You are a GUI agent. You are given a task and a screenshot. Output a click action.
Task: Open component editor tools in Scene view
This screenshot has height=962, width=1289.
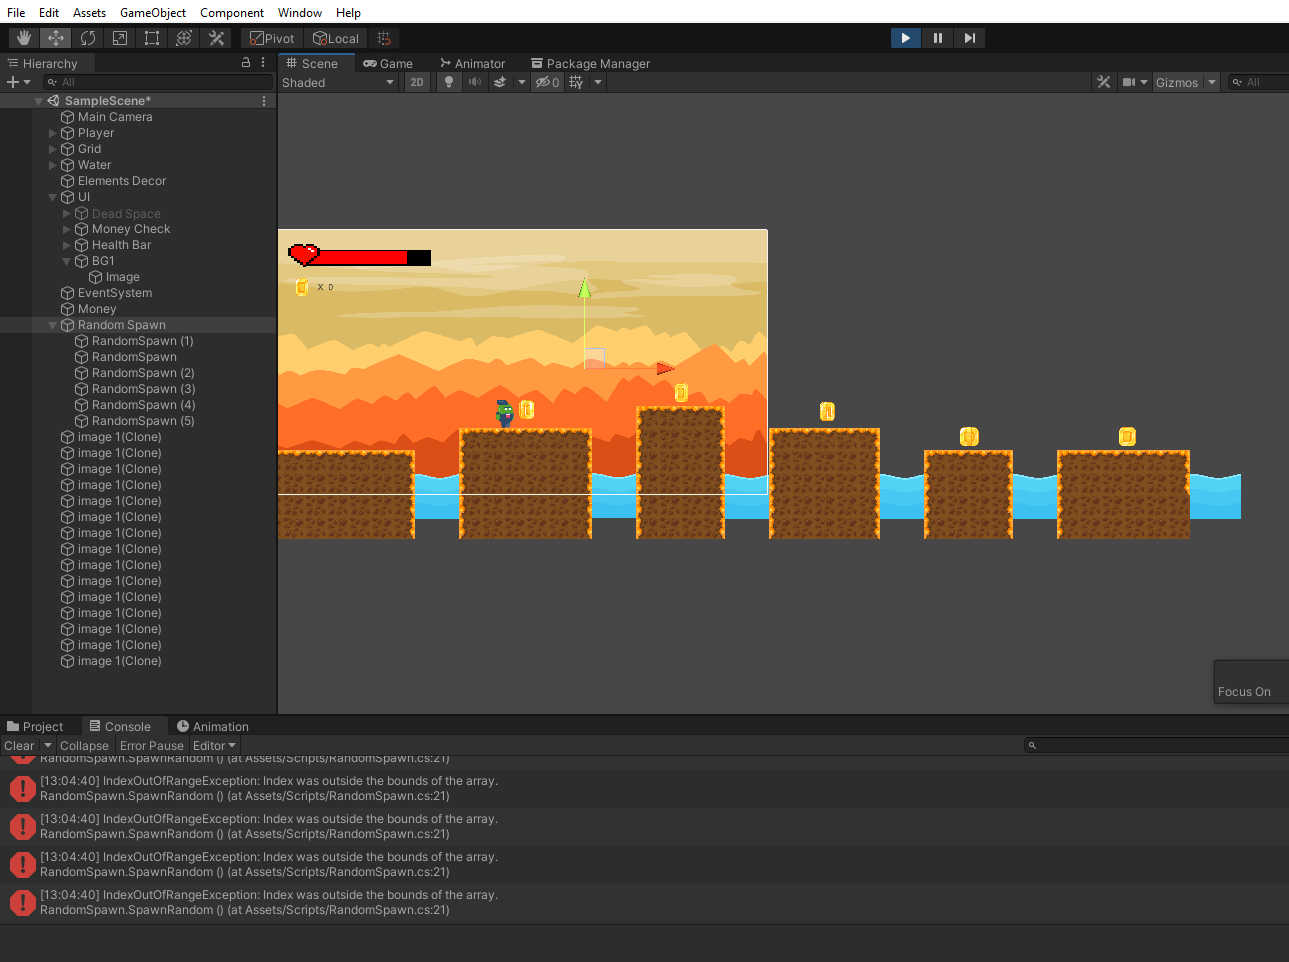pos(1104,82)
